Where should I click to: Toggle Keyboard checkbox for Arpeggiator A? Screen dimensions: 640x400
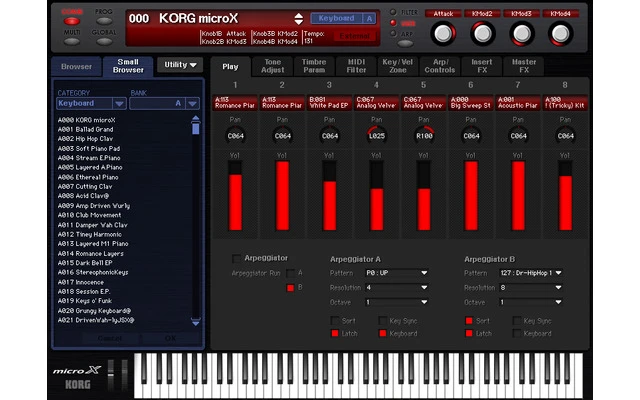pos(382,333)
